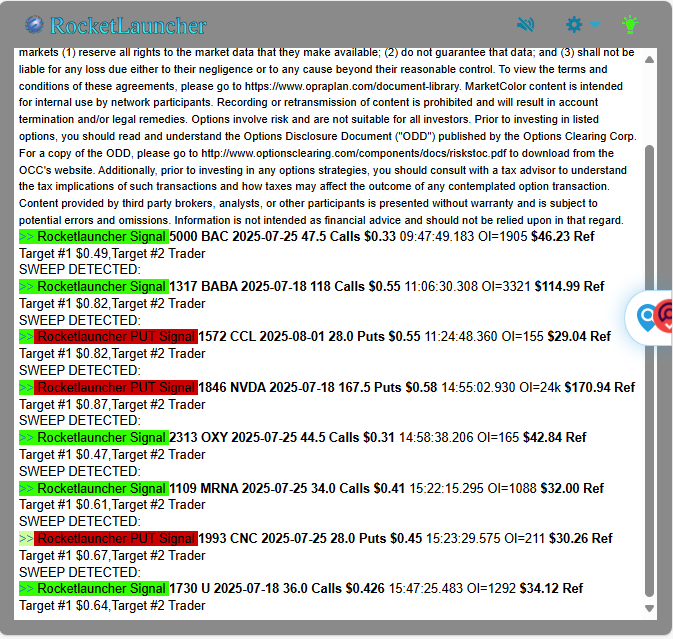
Task: Click 'Target #1 $0.64,Target #2 Trader' line
Action: [112, 606]
